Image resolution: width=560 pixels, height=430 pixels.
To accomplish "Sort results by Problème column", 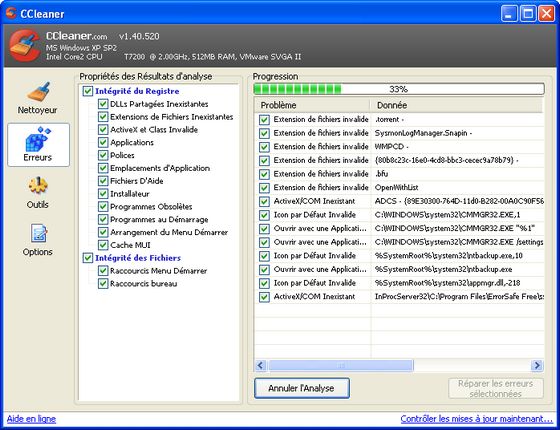I will [312, 105].
